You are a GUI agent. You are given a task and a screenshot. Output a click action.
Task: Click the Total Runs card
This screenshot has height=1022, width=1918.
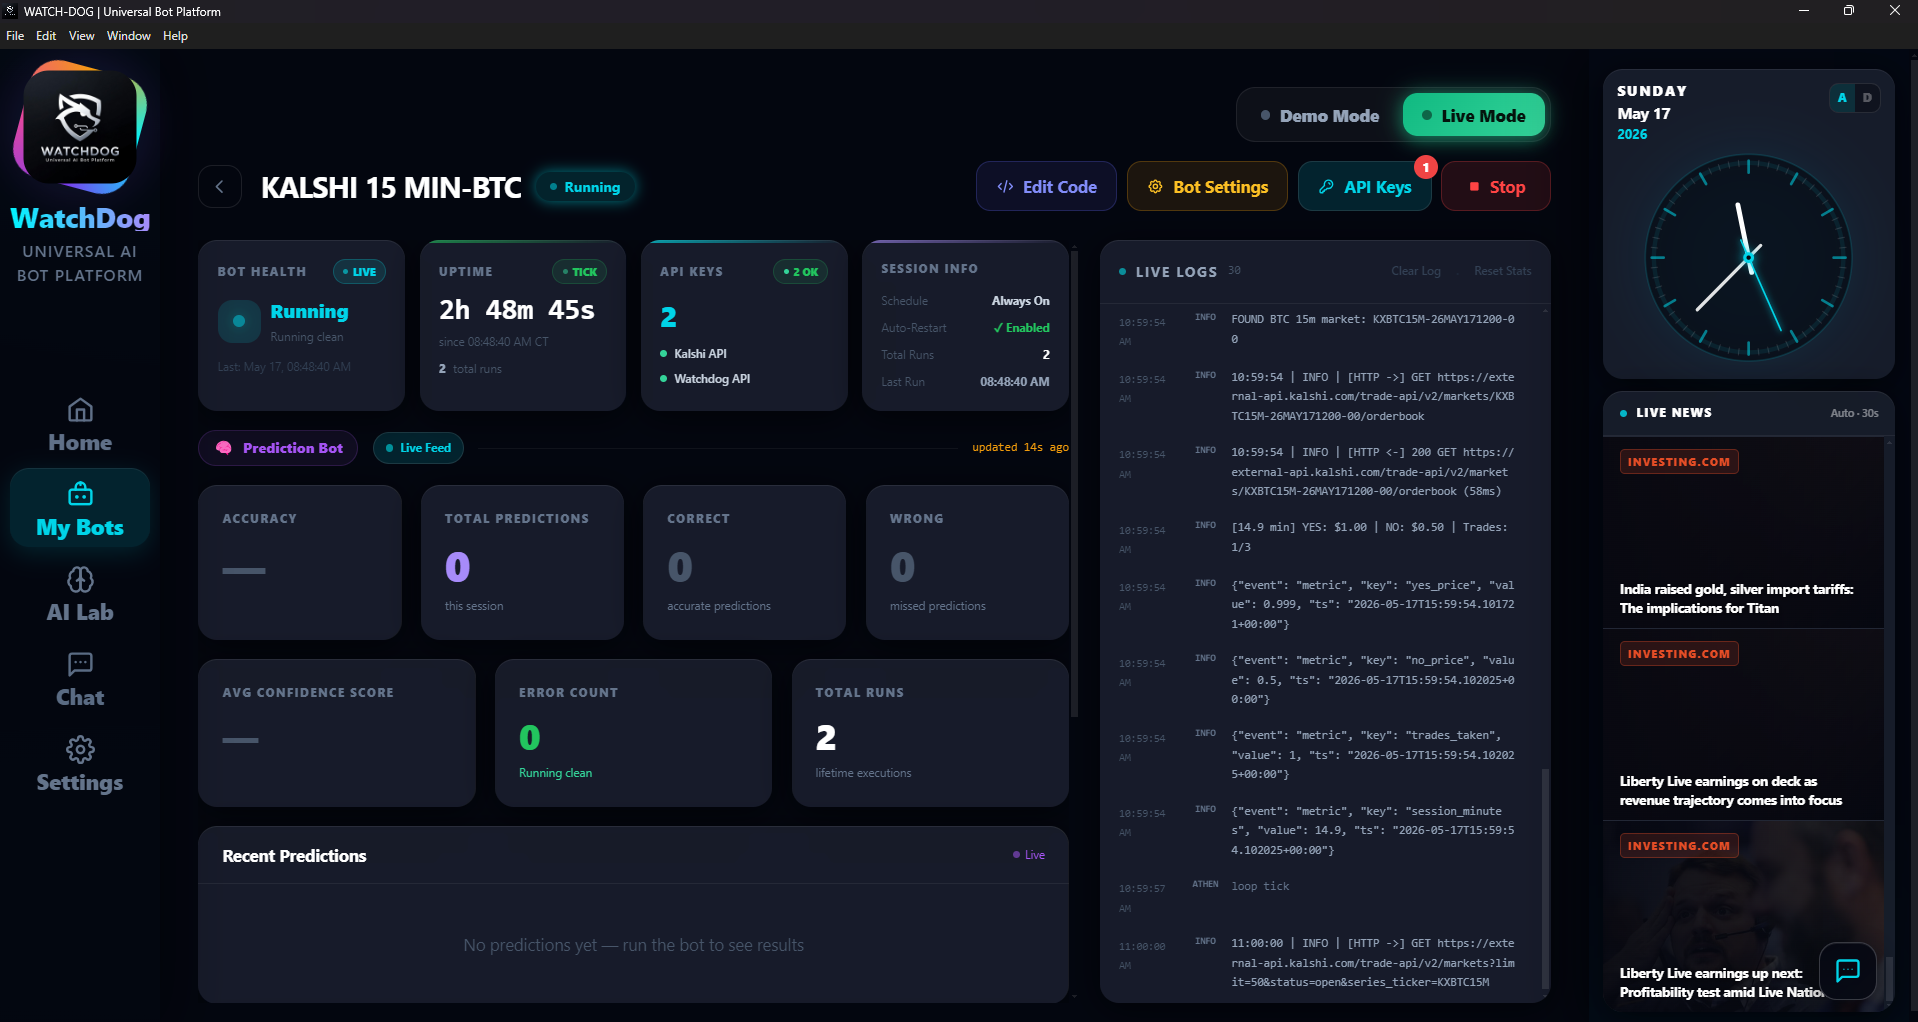(930, 733)
